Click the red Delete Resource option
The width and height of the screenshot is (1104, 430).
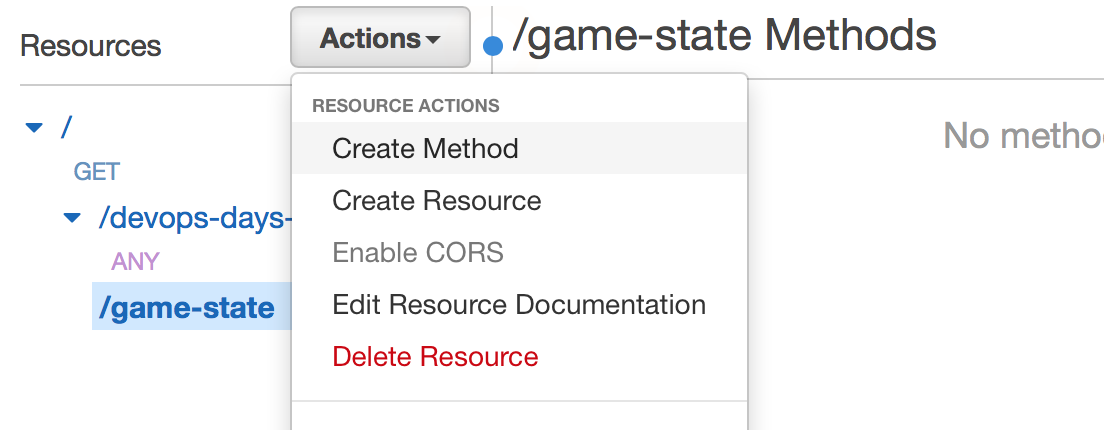pyautogui.click(x=519, y=357)
